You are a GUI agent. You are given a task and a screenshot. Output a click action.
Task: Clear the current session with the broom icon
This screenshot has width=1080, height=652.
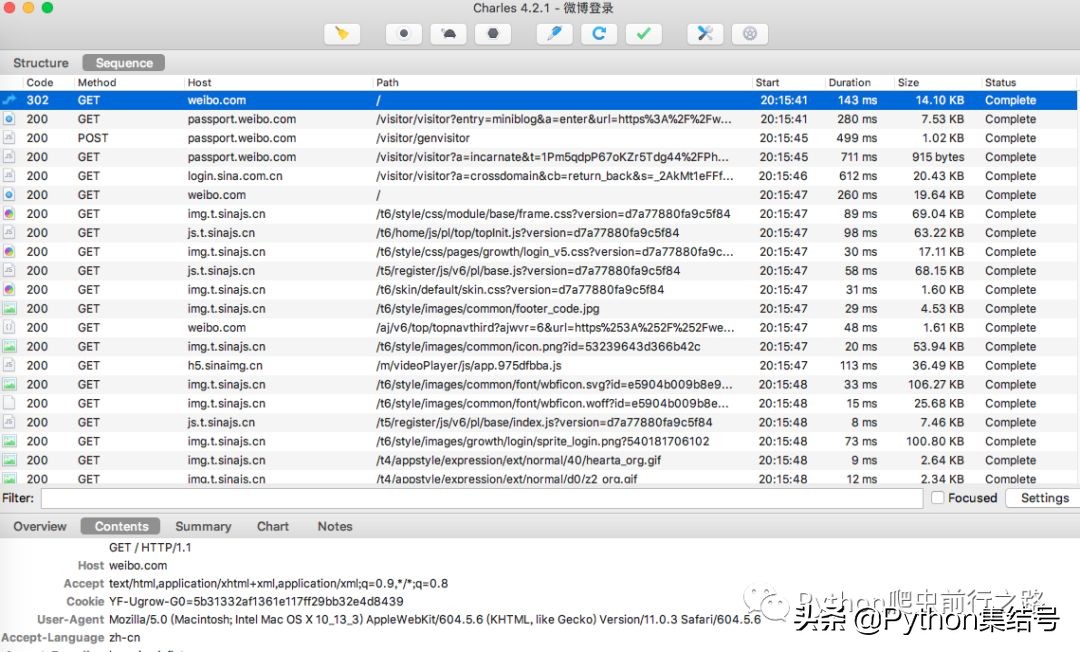pos(342,33)
